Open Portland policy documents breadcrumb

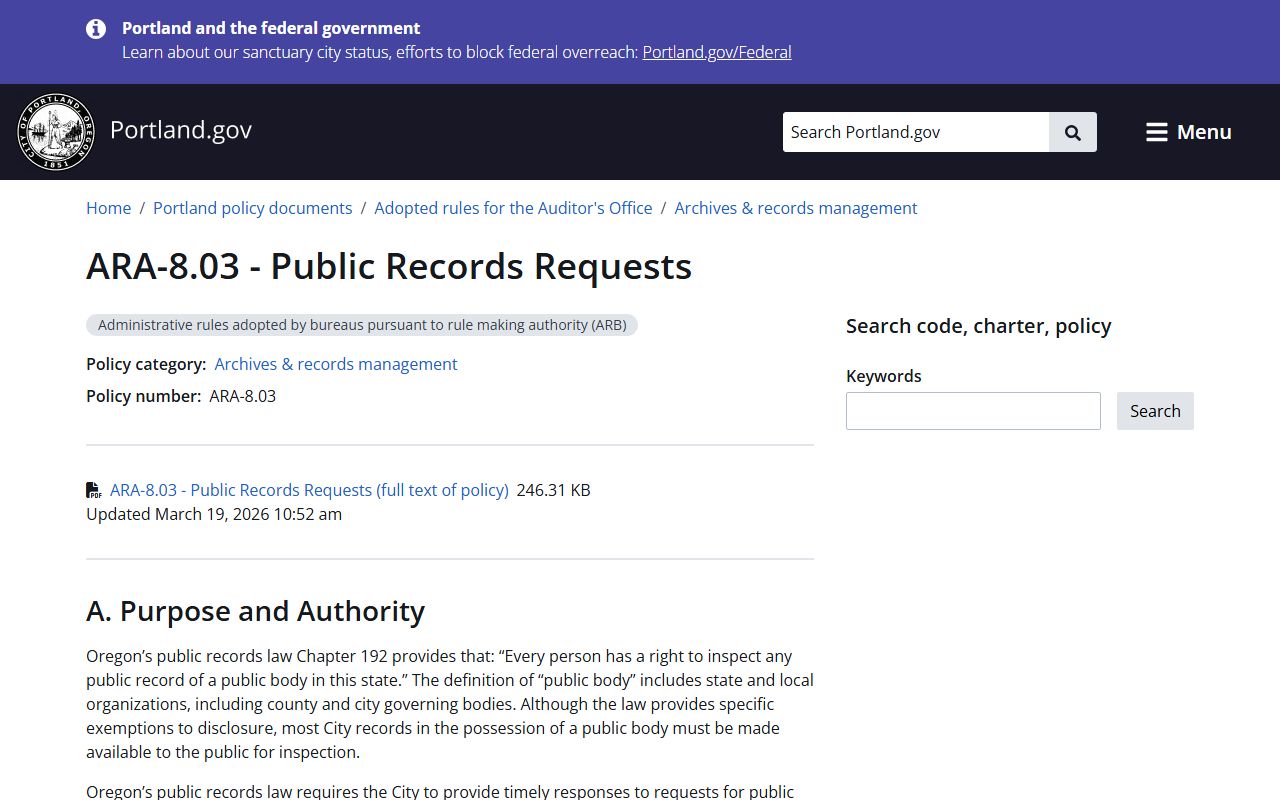click(x=253, y=208)
